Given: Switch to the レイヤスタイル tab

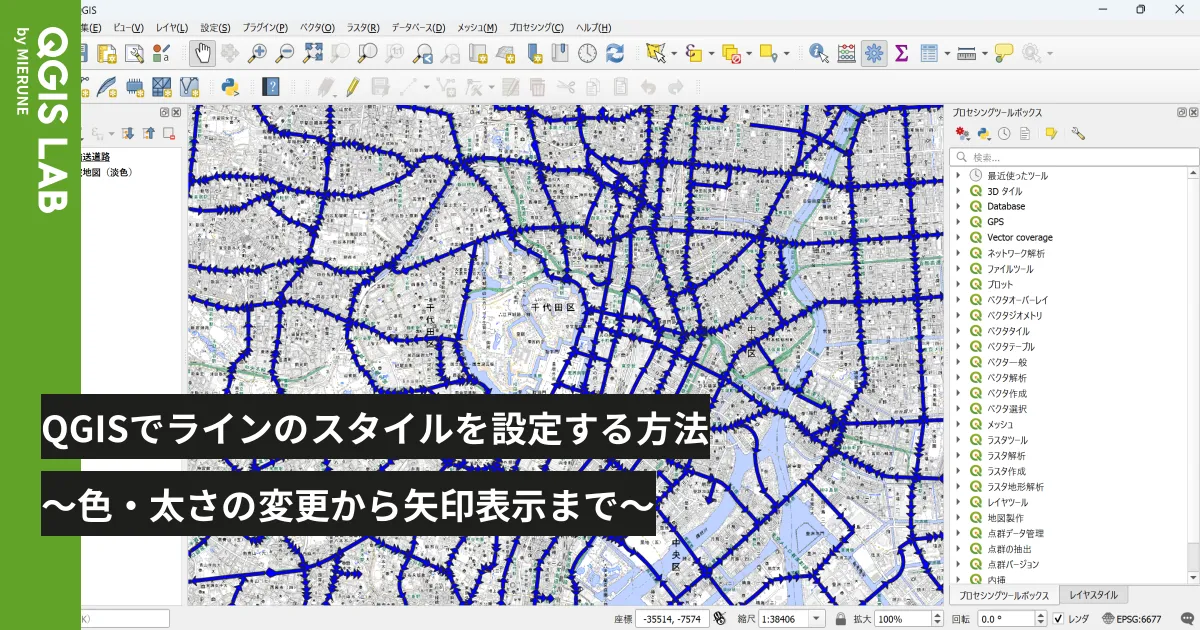Looking at the screenshot, I should tap(1095, 595).
